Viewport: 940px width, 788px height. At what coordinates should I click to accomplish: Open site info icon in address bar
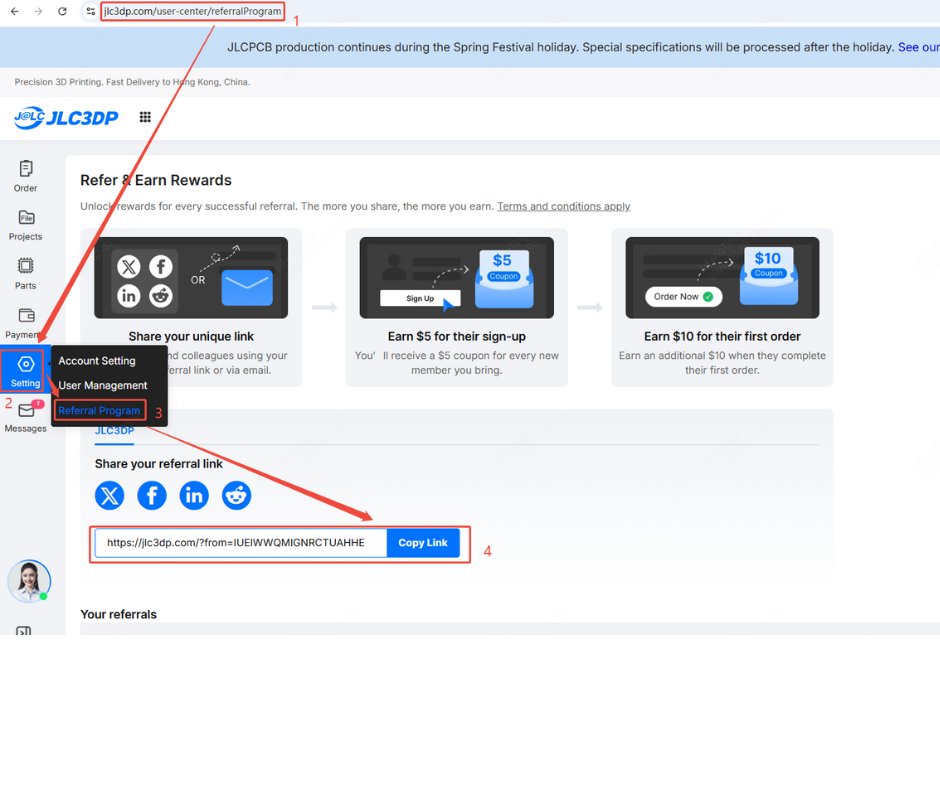(x=91, y=11)
